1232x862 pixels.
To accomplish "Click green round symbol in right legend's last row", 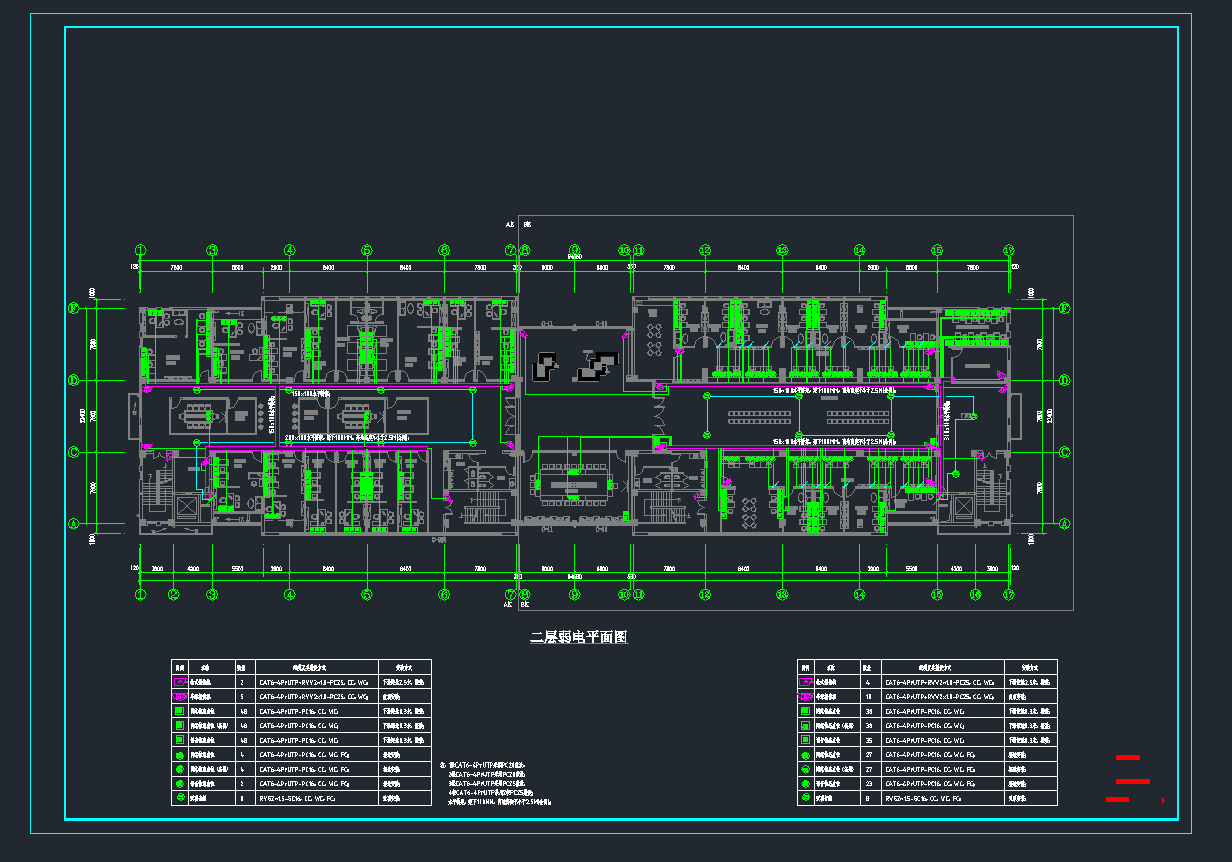I will pyautogui.click(x=806, y=799).
